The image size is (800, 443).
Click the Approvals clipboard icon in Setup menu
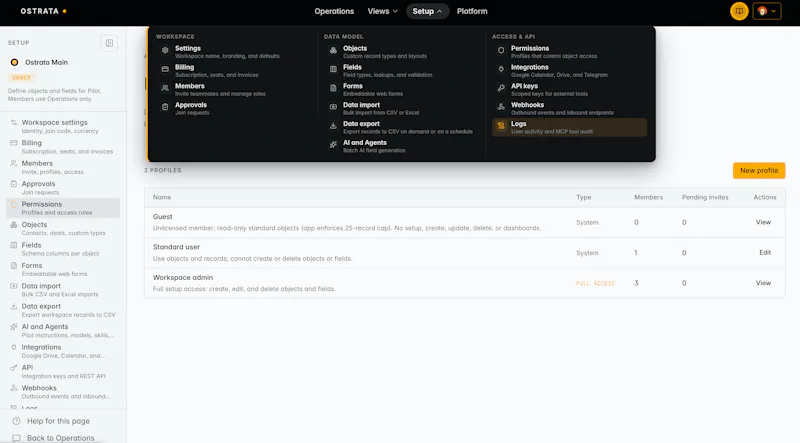[165, 107]
